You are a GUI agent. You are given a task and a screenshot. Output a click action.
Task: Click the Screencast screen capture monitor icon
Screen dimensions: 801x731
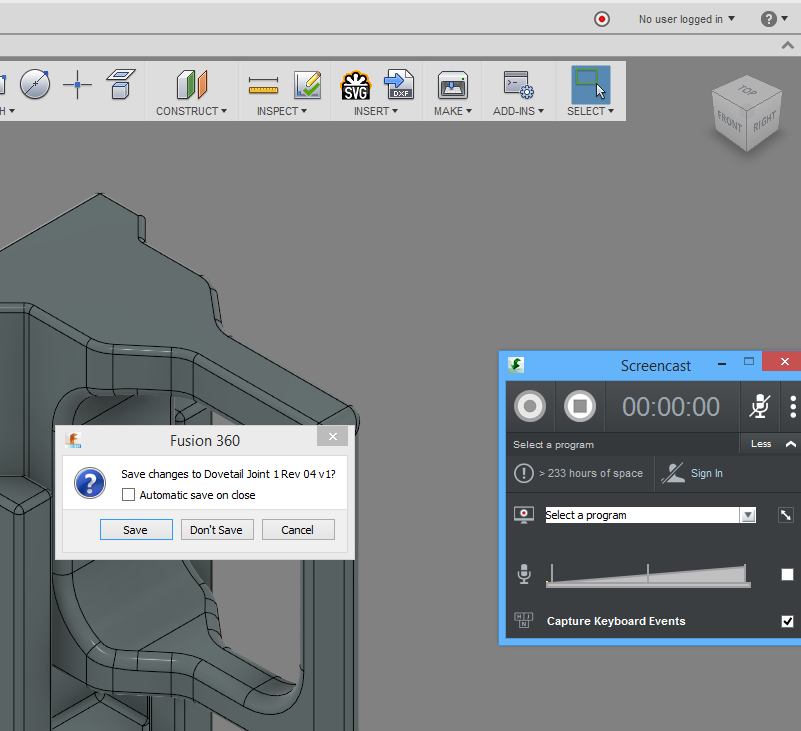524,515
